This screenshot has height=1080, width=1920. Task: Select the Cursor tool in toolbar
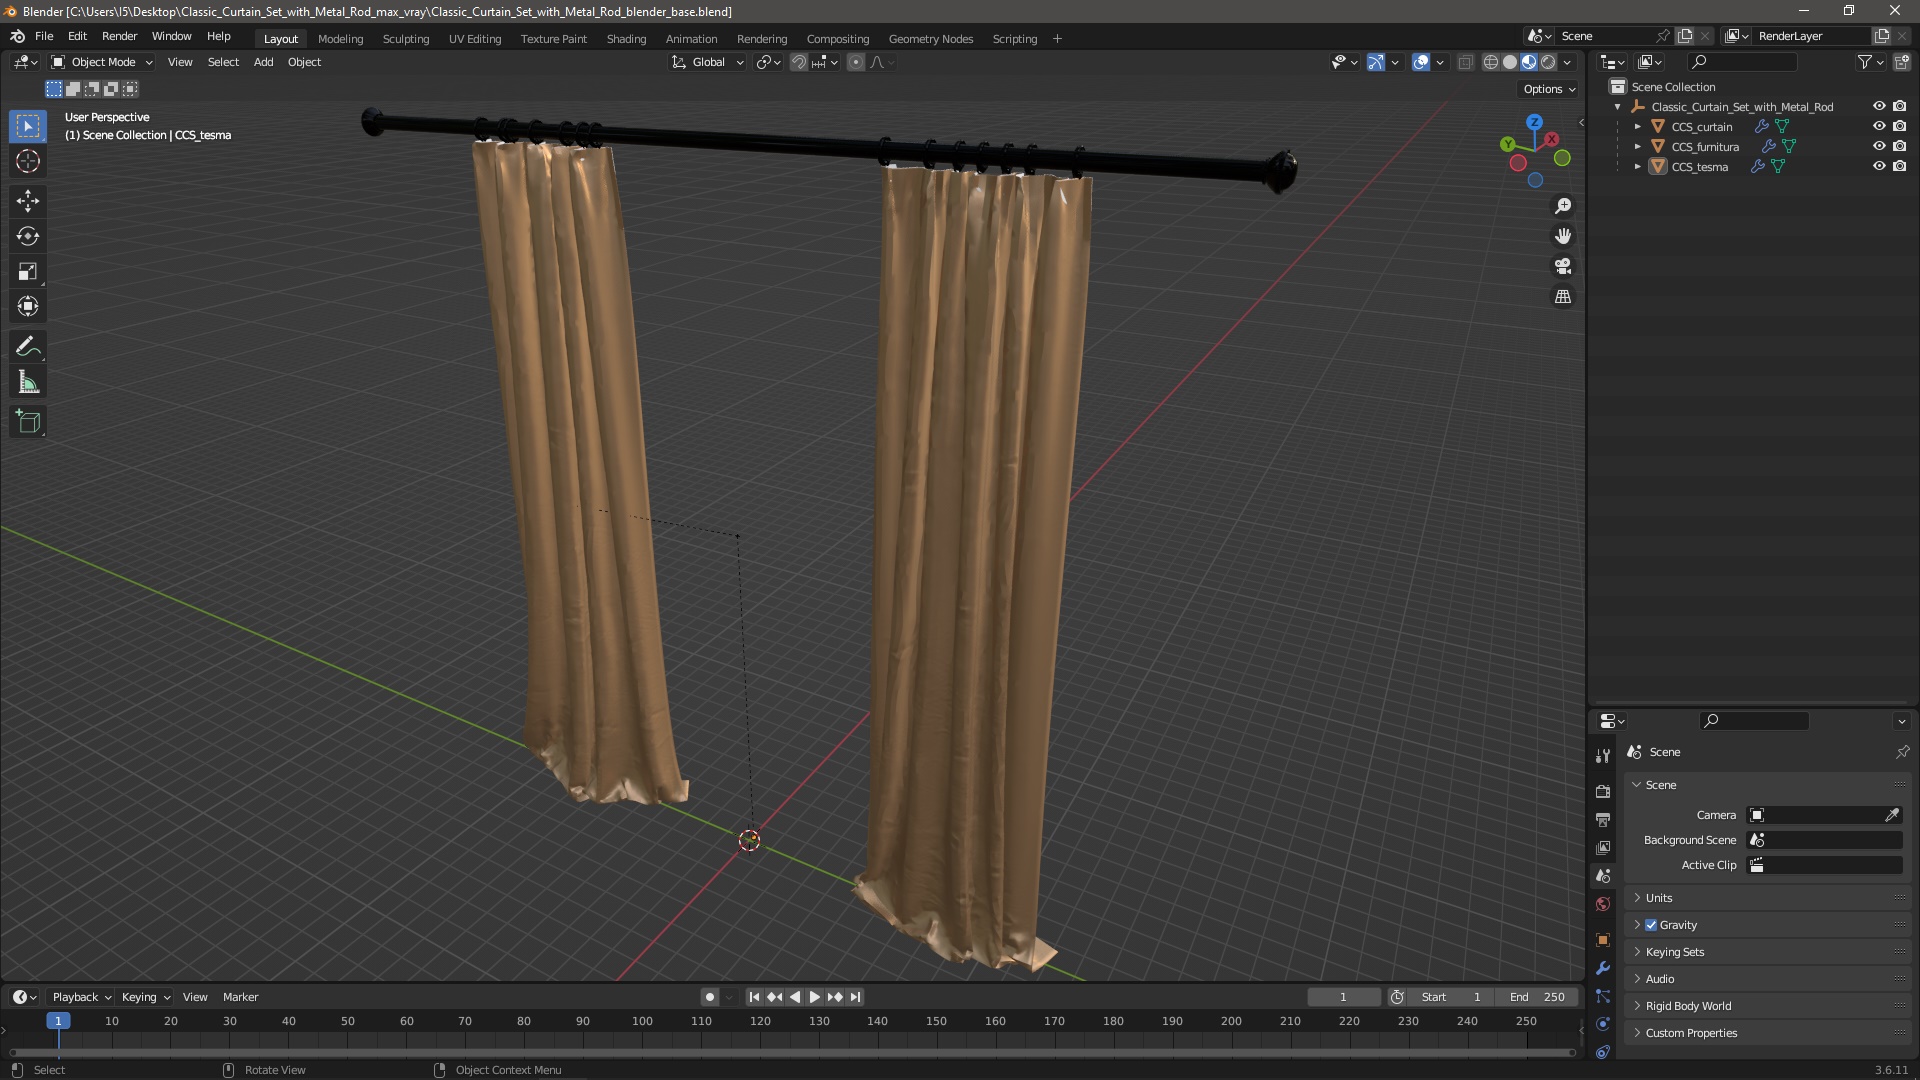coord(28,161)
